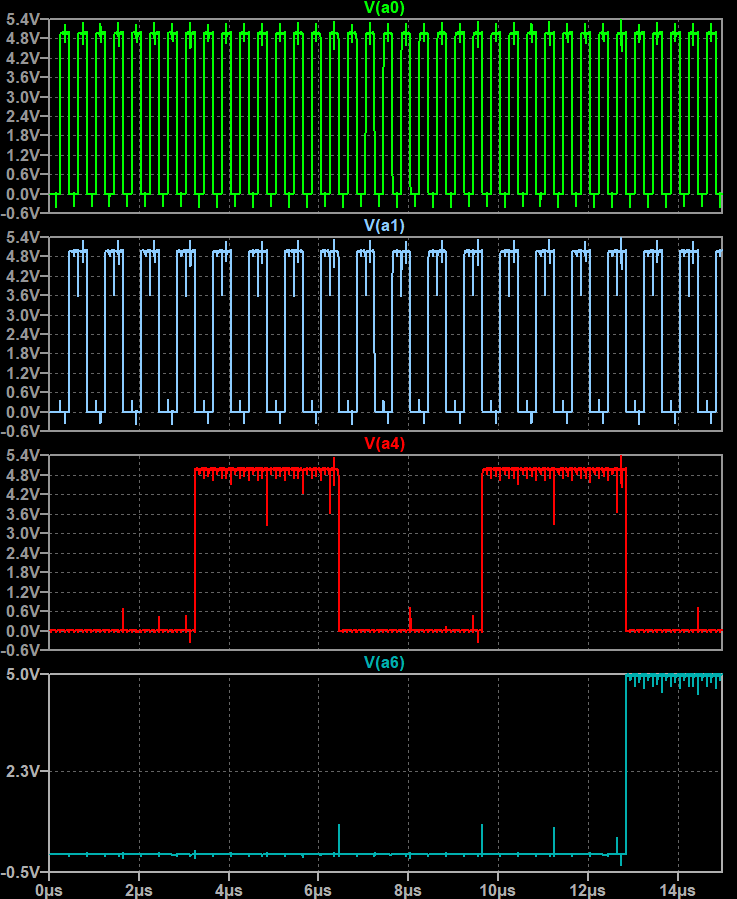Click the 0.0V label on V(a1) axis
The image size is (737, 899).
click(x=23, y=412)
